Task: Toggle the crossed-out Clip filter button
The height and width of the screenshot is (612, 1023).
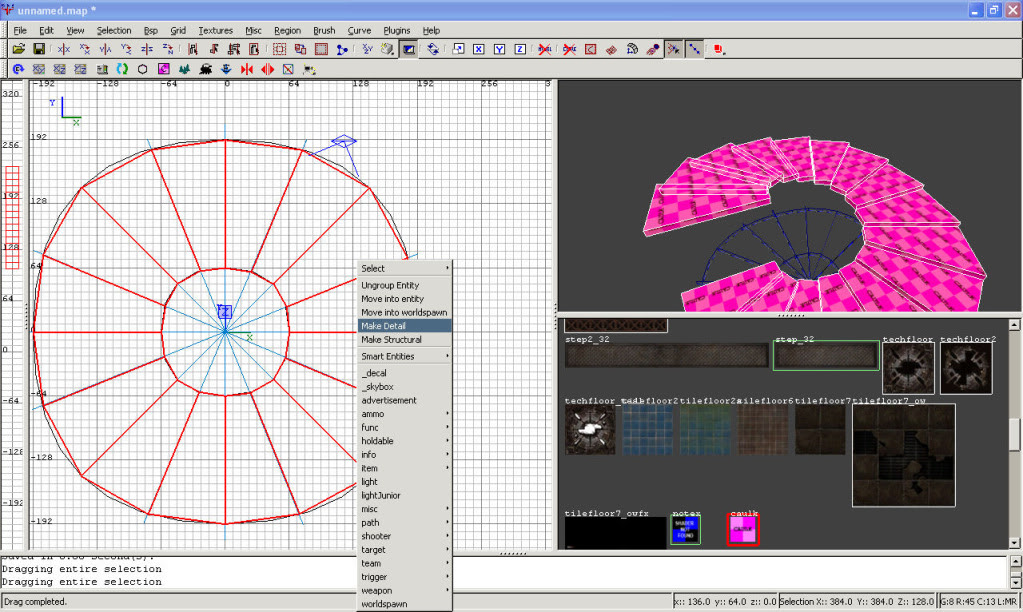Action: tap(569, 49)
